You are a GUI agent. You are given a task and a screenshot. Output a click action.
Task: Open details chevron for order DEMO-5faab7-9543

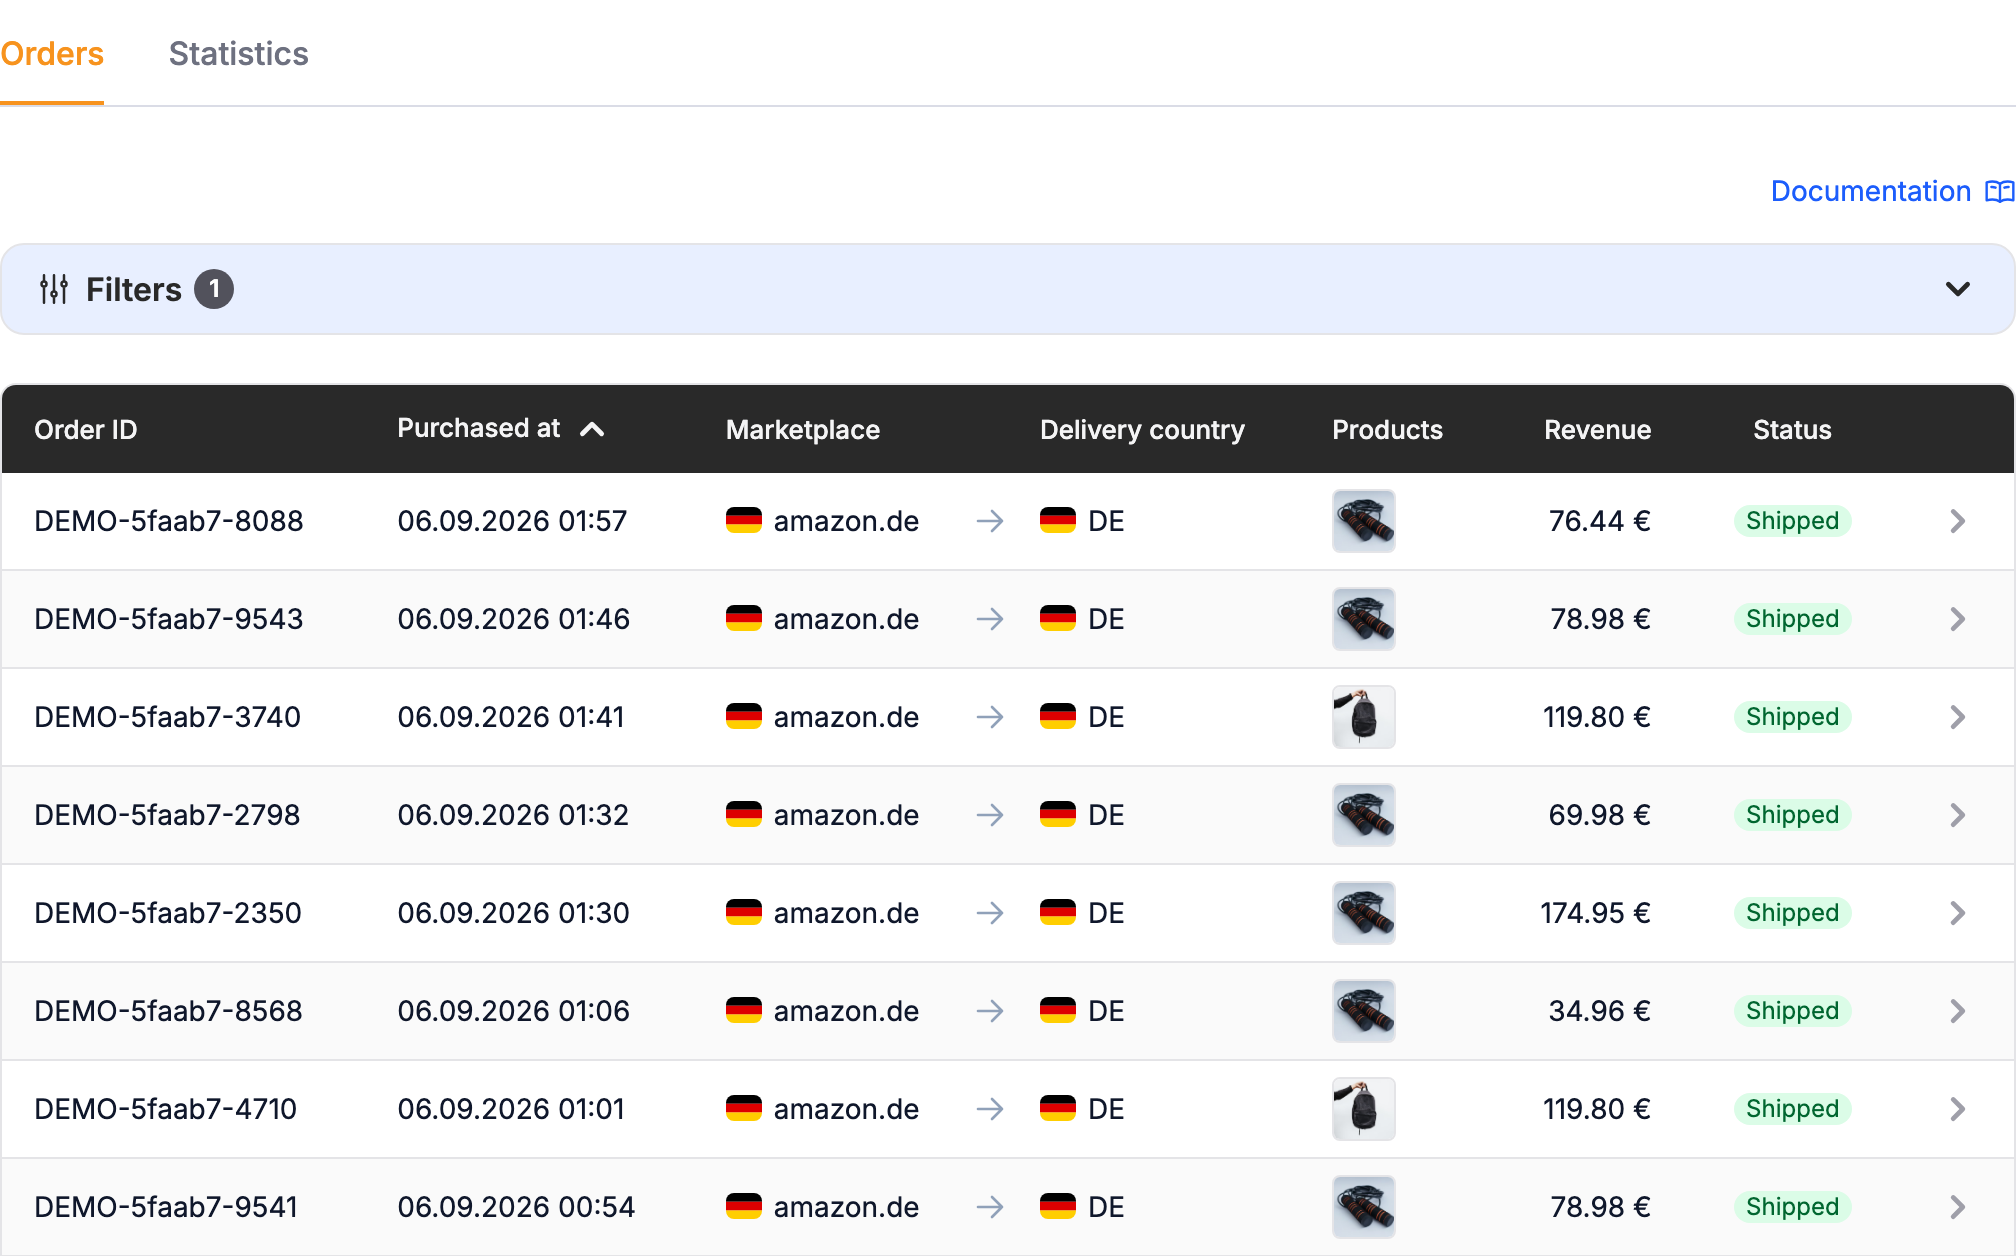coord(1957,619)
